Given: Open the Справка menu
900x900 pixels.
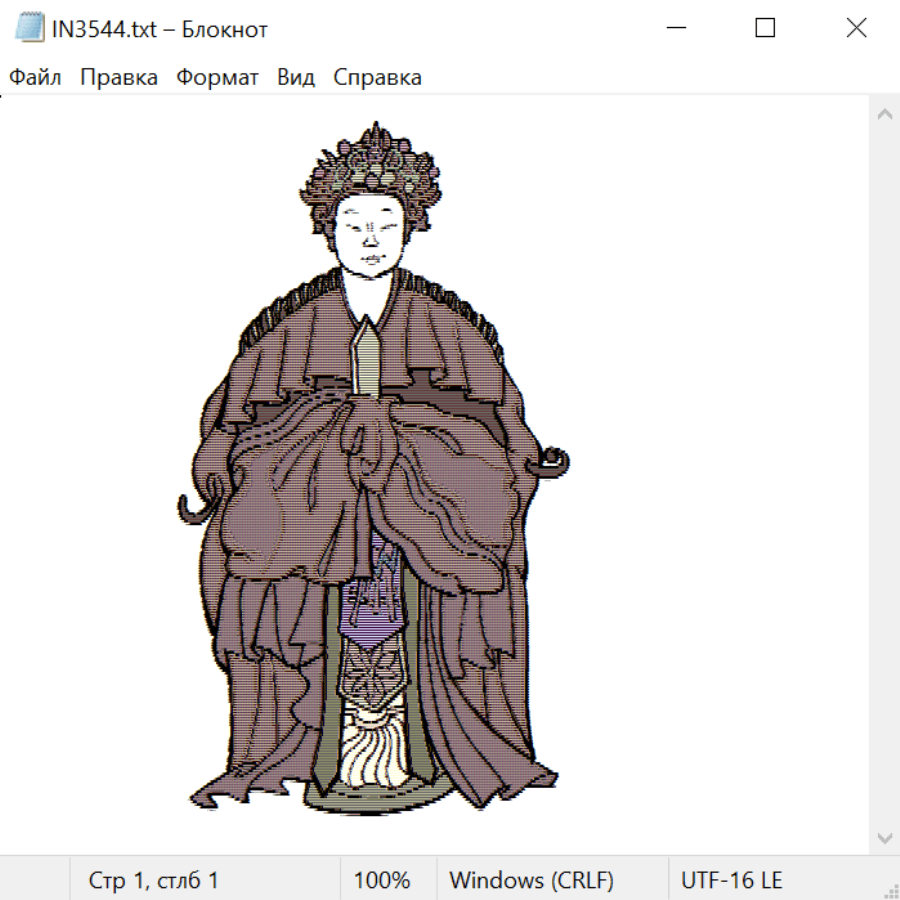Looking at the screenshot, I should coord(377,78).
